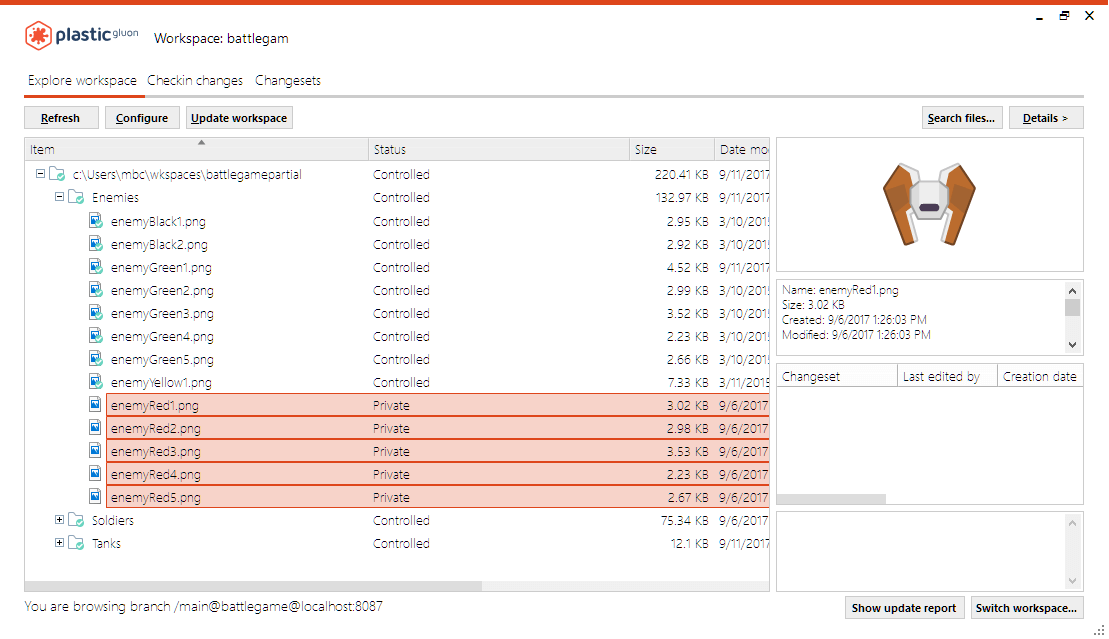
Task: Open Search files dialog
Action: [x=961, y=118]
